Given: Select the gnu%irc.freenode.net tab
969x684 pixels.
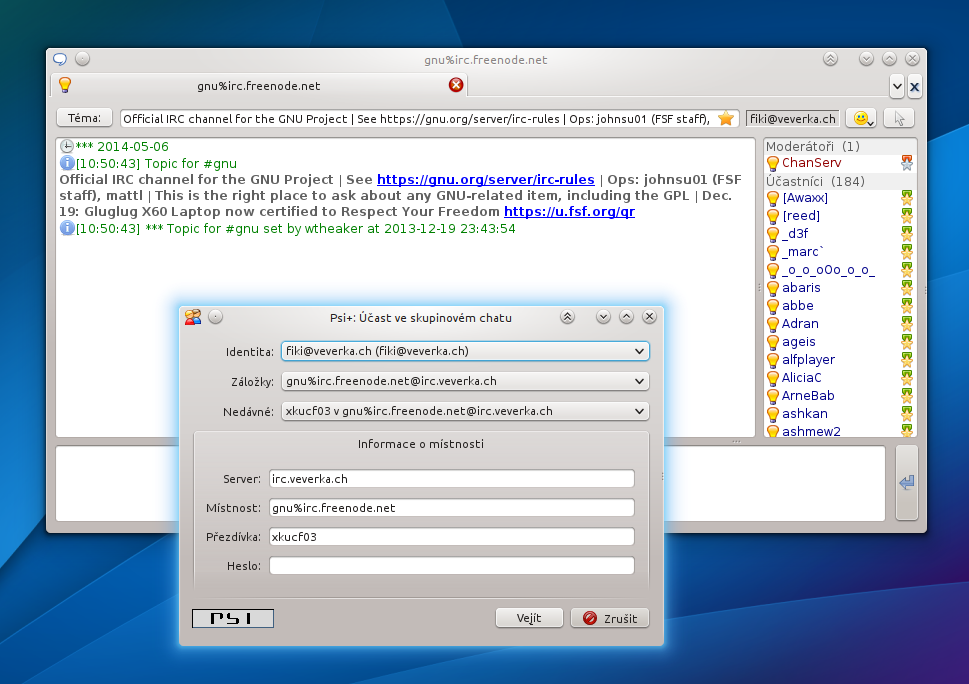Looking at the screenshot, I should [259, 86].
